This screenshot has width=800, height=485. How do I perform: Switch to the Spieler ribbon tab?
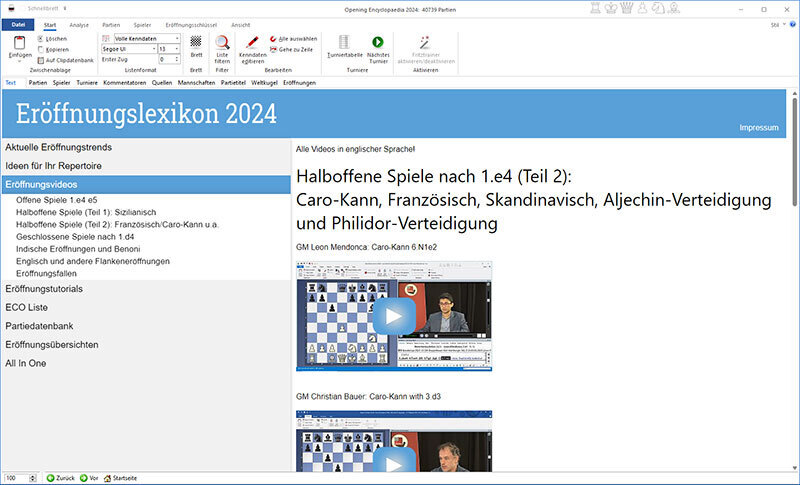point(142,25)
